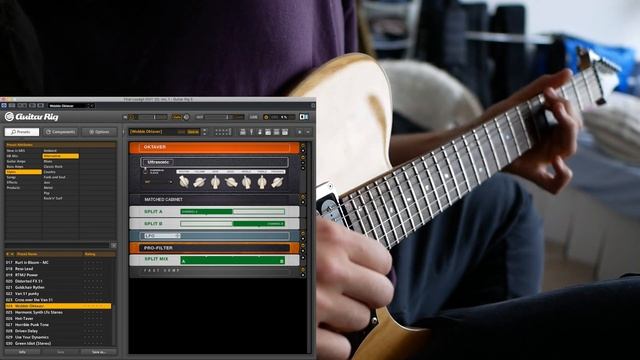This screenshot has width=640, height=360.
Task: Open the LFO module preset dropdown
Action: coord(162,236)
